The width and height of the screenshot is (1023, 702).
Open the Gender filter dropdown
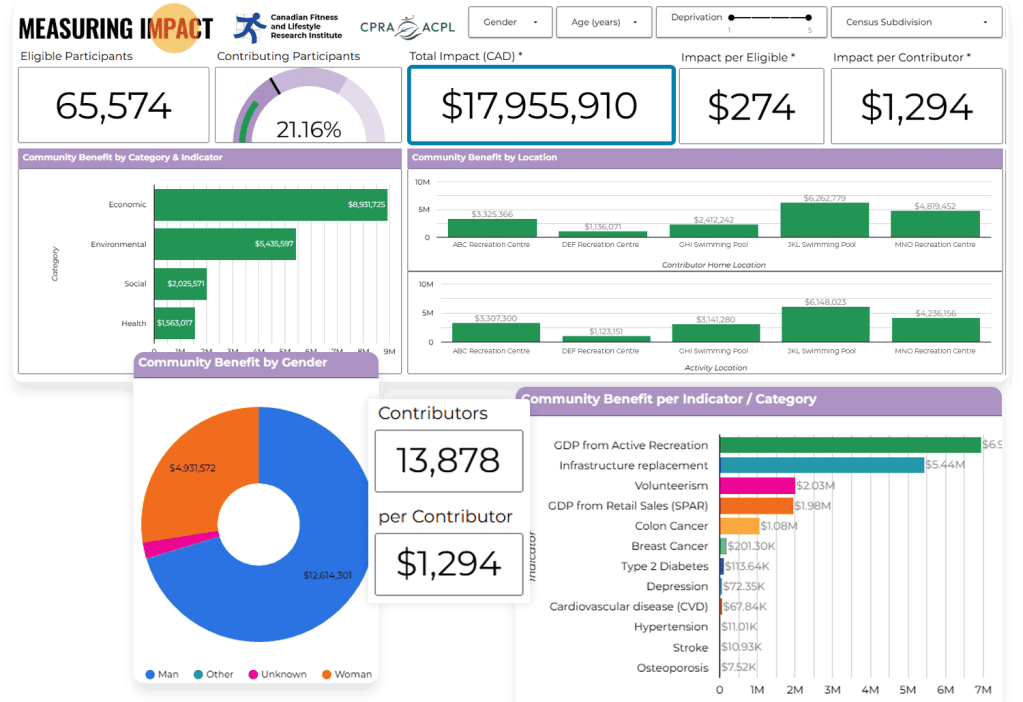[x=510, y=22]
